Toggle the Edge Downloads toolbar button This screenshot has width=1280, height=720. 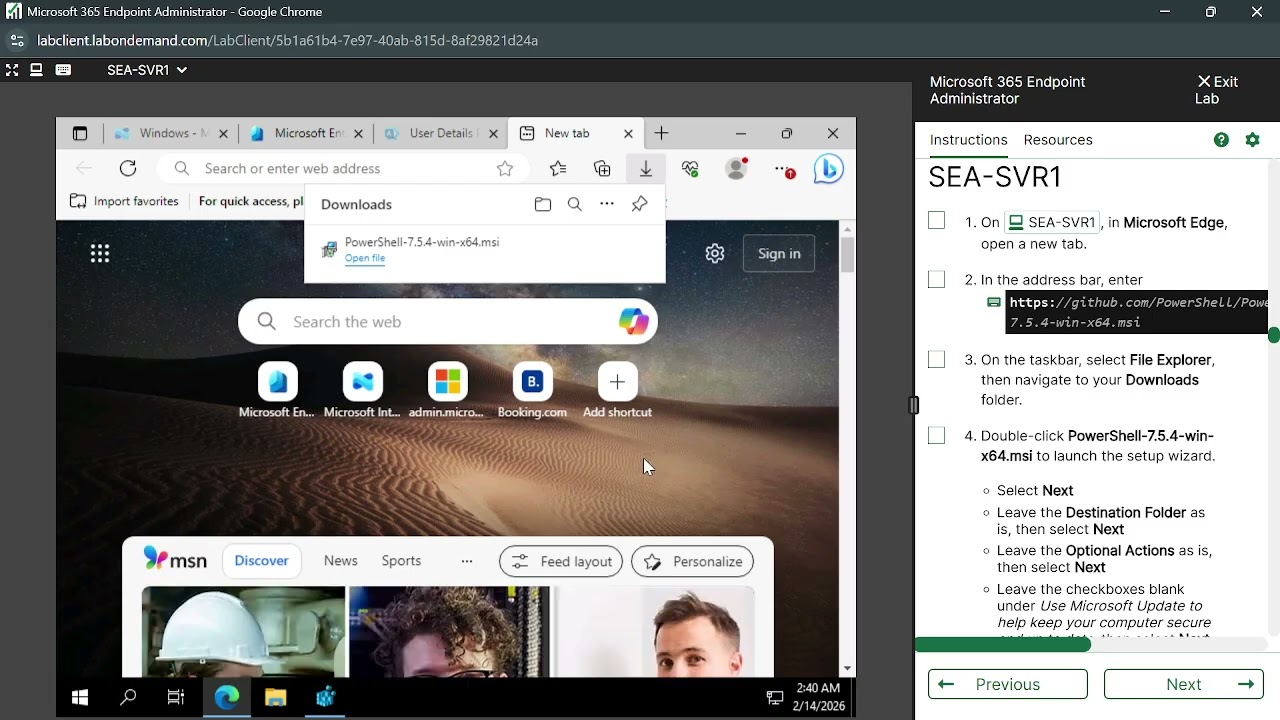click(646, 168)
